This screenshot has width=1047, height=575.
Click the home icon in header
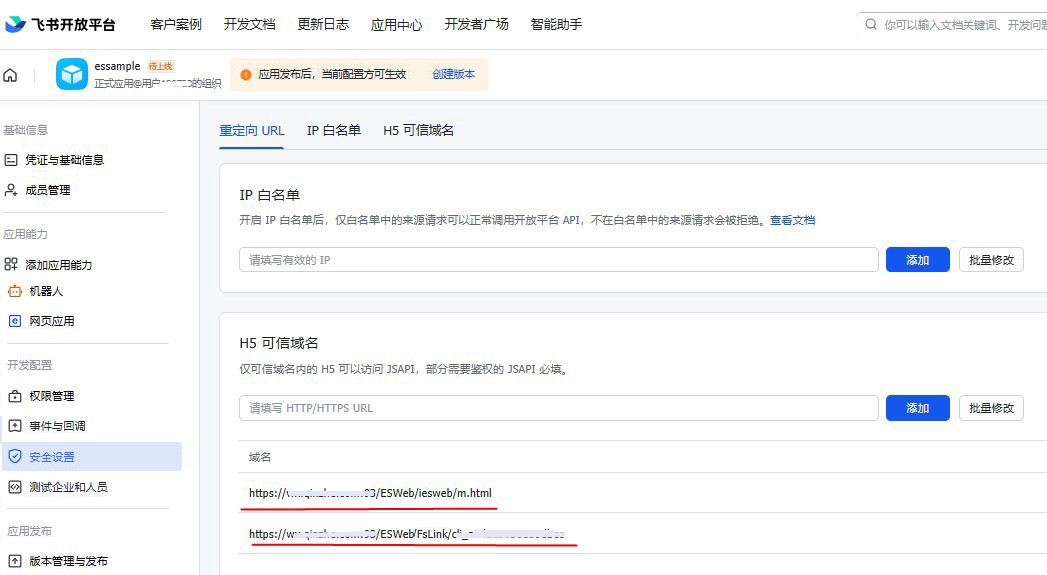(11, 75)
